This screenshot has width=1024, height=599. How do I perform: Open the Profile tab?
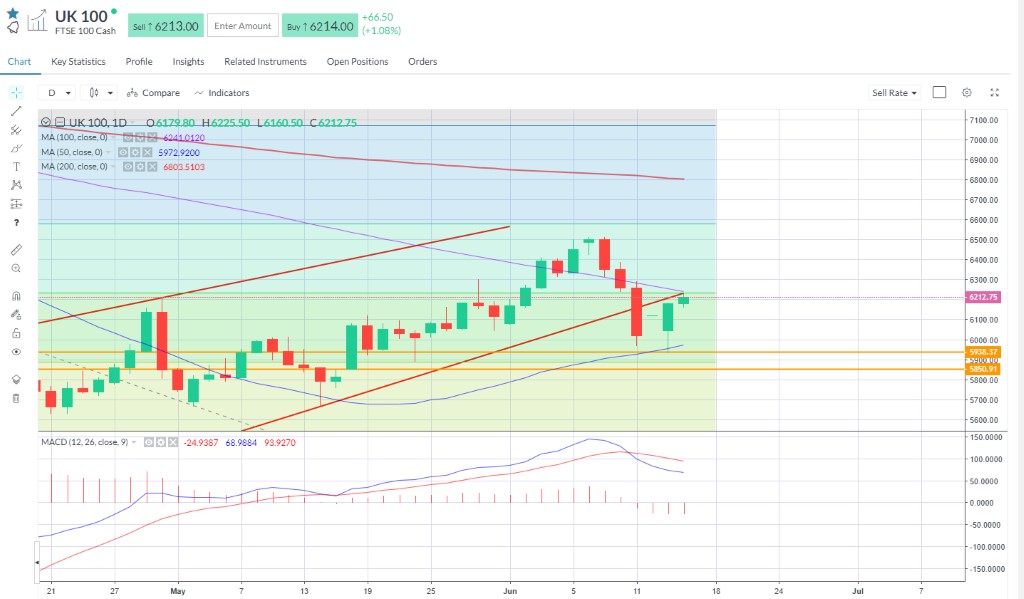pos(139,61)
